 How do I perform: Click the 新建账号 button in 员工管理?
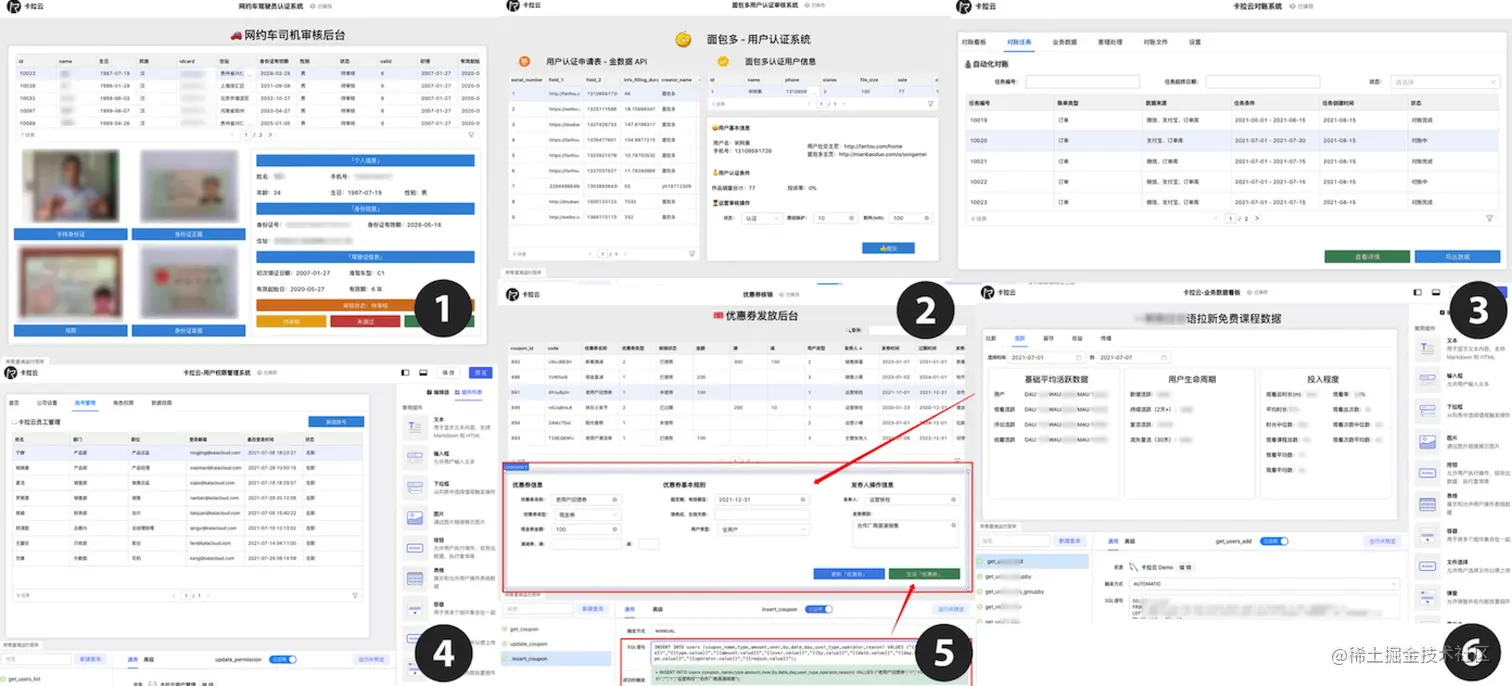(335, 422)
